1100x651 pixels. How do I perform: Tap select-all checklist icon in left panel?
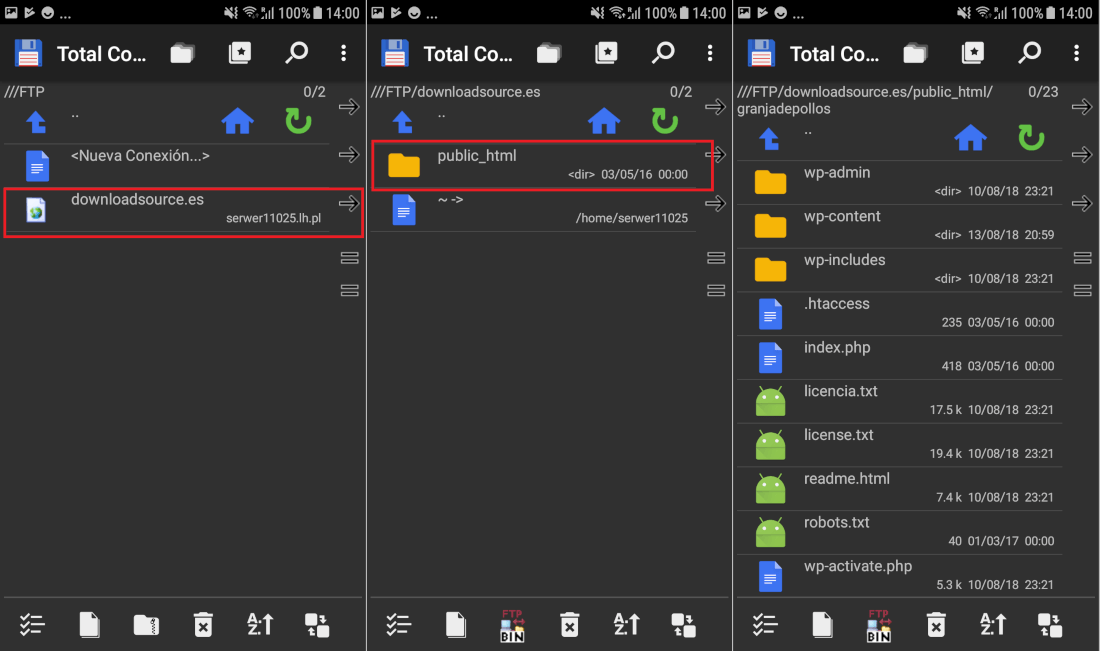click(32, 624)
